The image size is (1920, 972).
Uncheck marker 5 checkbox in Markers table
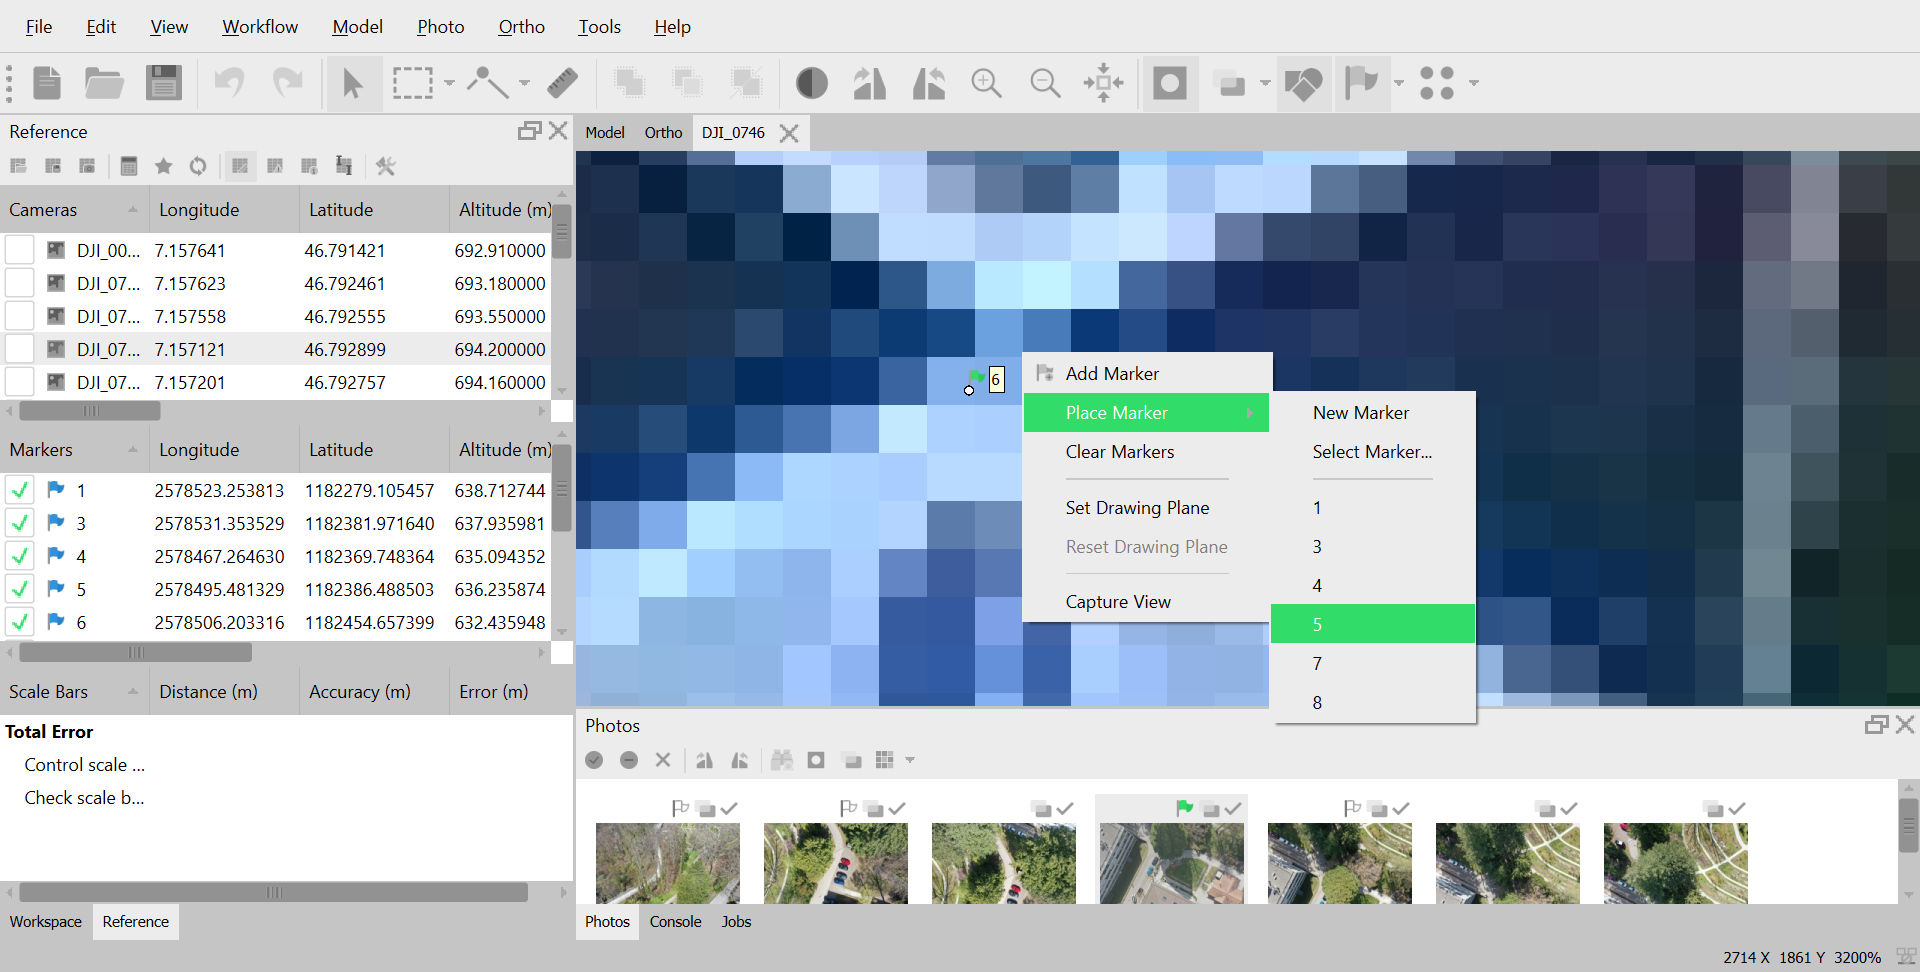click(20, 589)
